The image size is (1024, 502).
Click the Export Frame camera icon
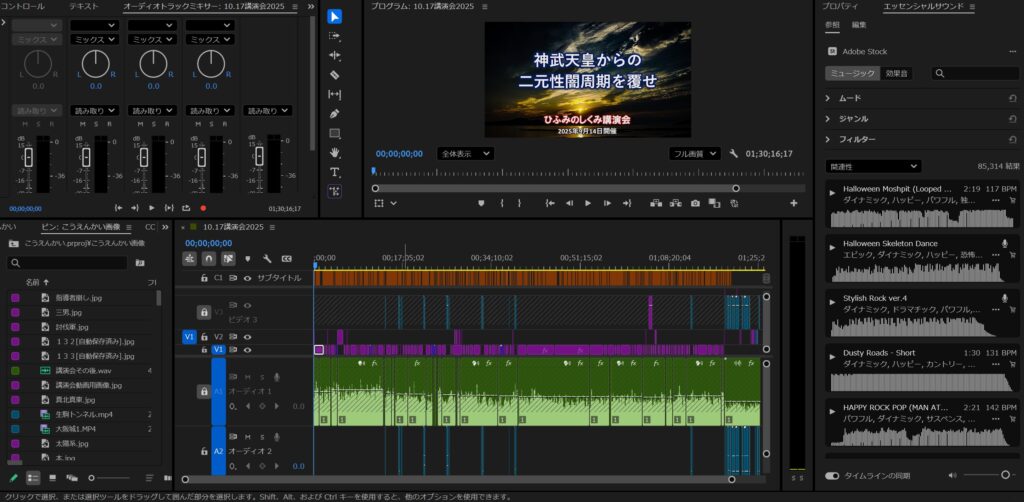(695, 203)
